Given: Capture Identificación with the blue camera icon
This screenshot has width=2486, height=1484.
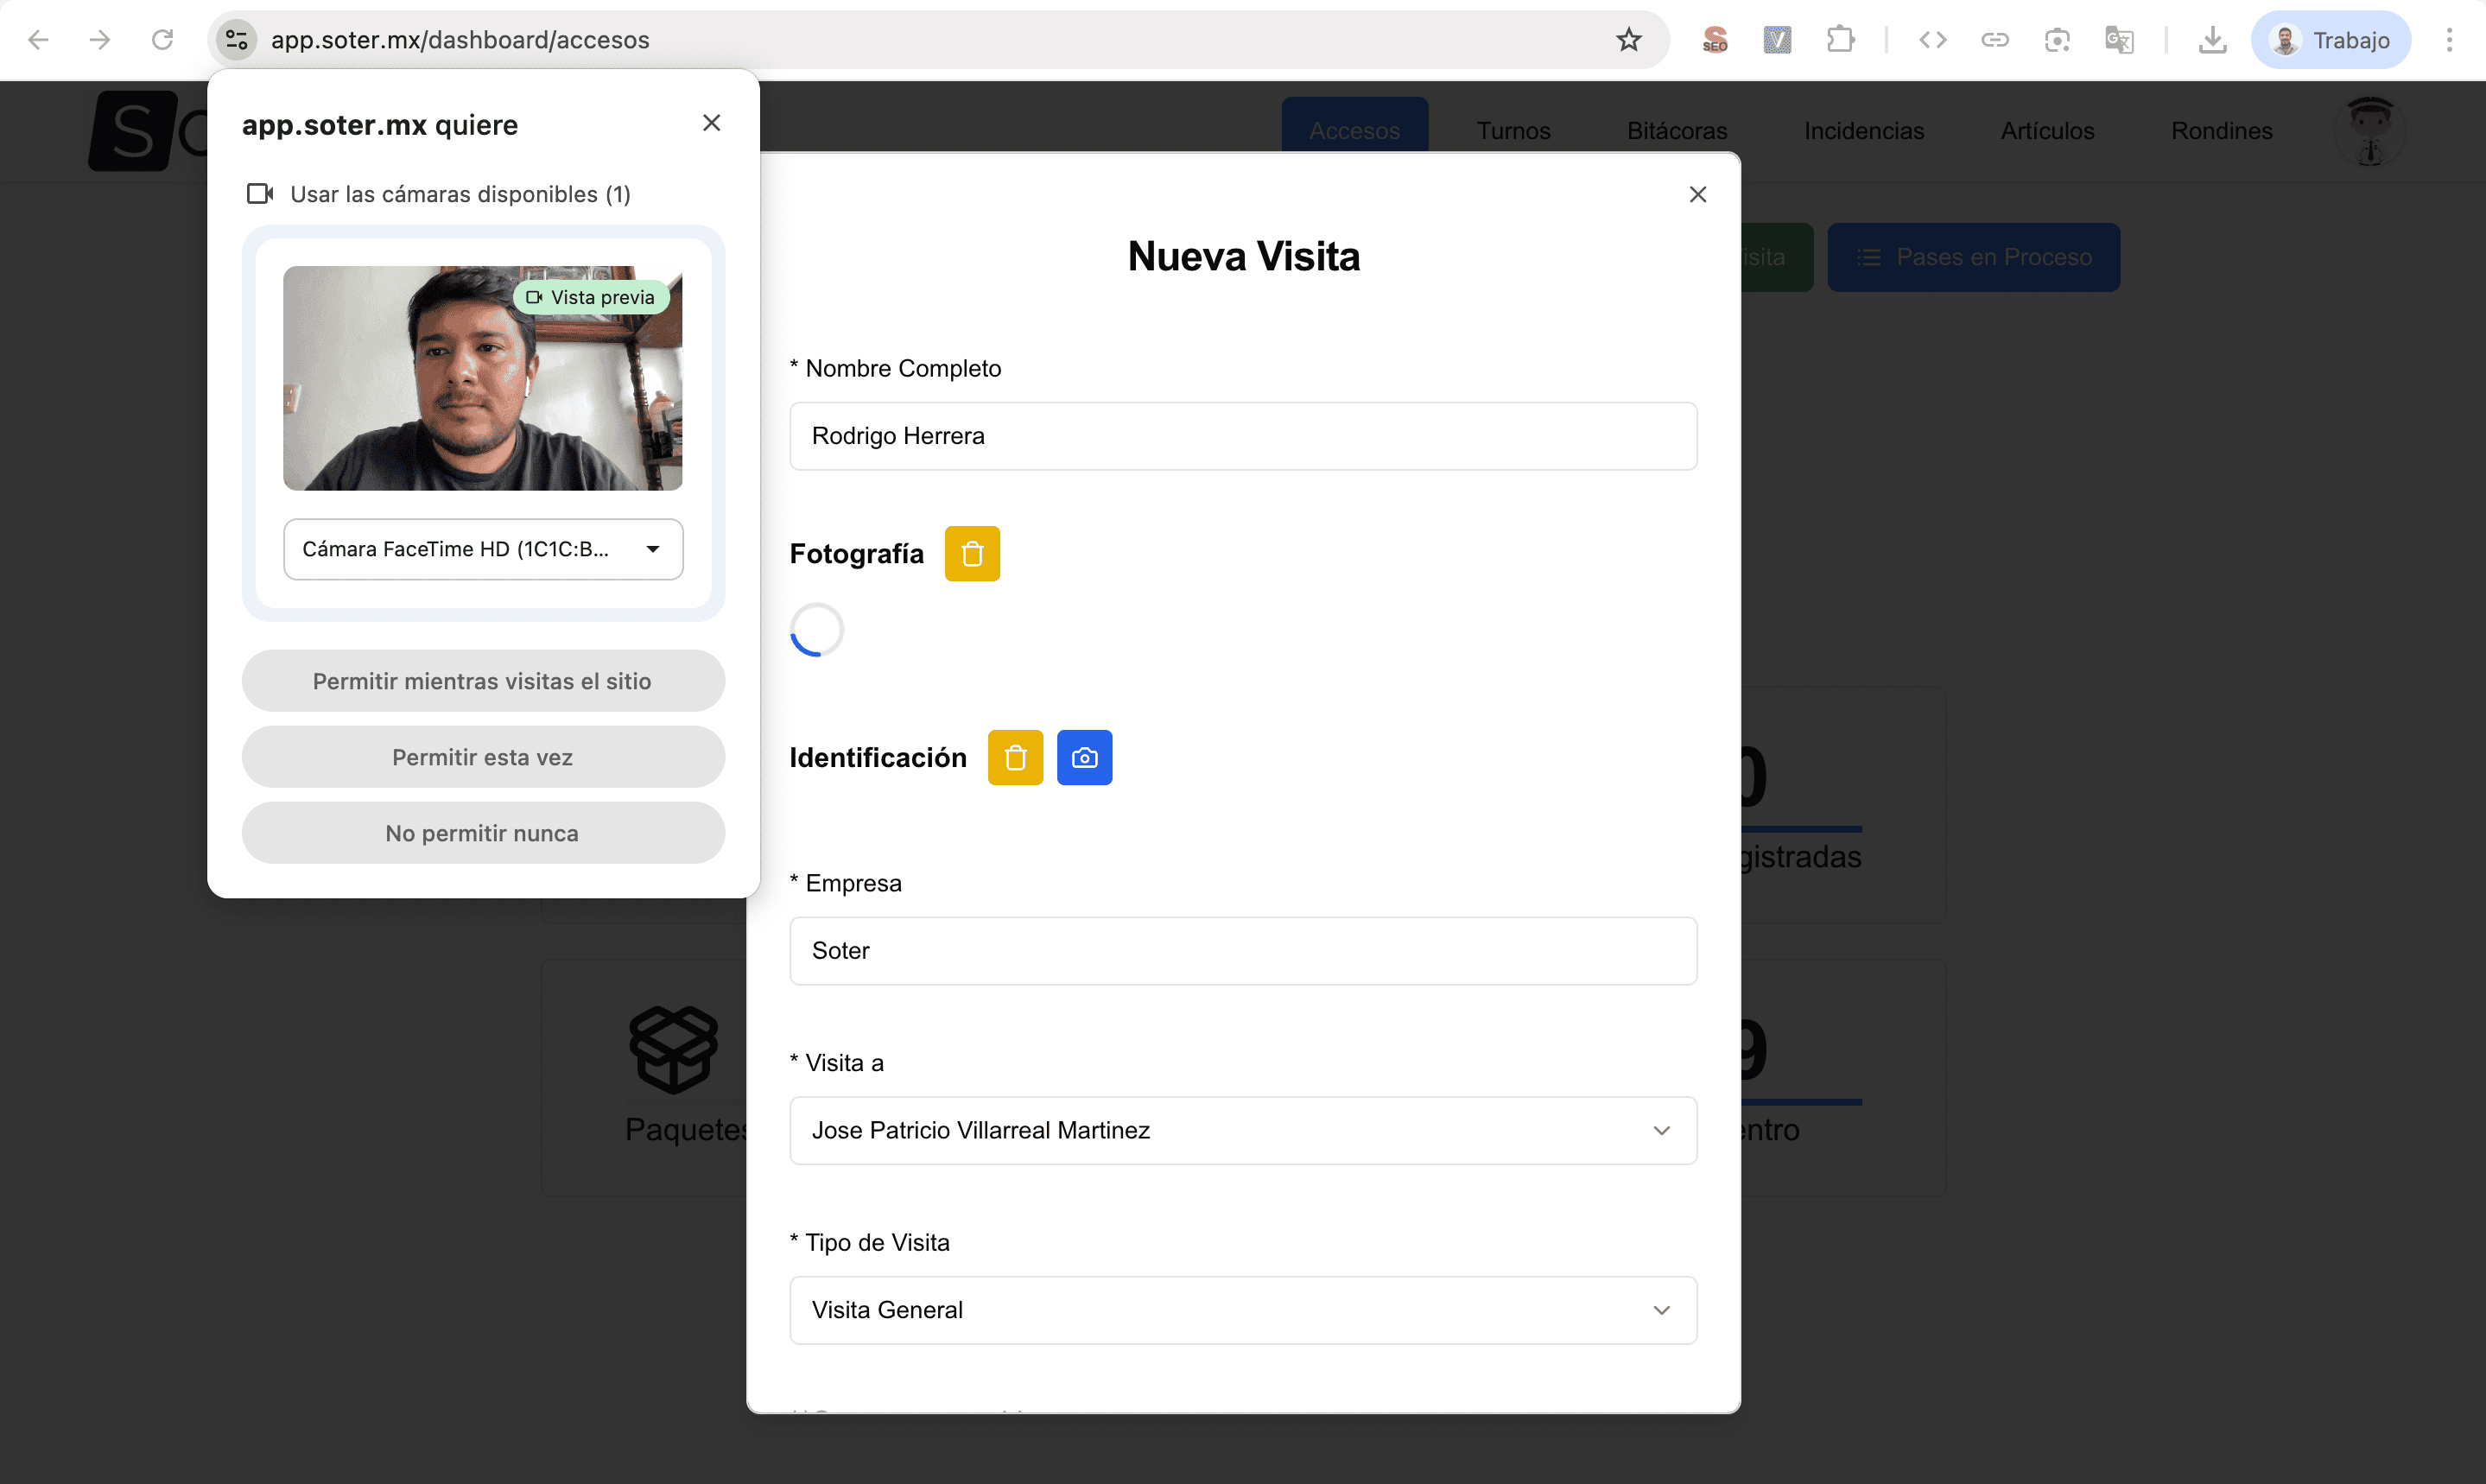Looking at the screenshot, I should pyautogui.click(x=1083, y=757).
